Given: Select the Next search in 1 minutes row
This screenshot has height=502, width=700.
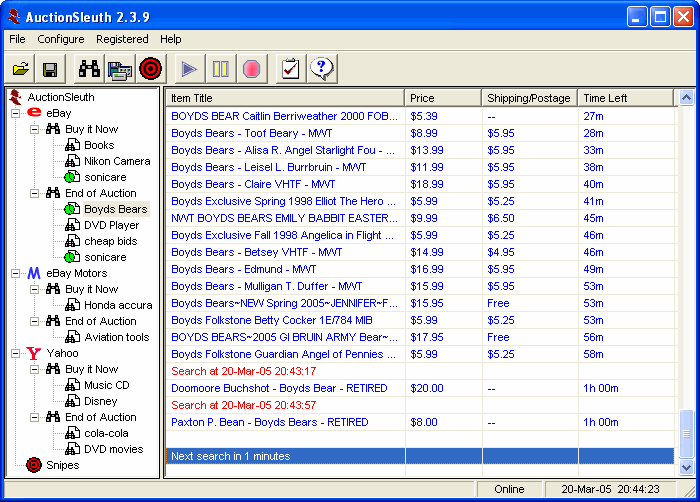Looking at the screenshot, I should 420,456.
